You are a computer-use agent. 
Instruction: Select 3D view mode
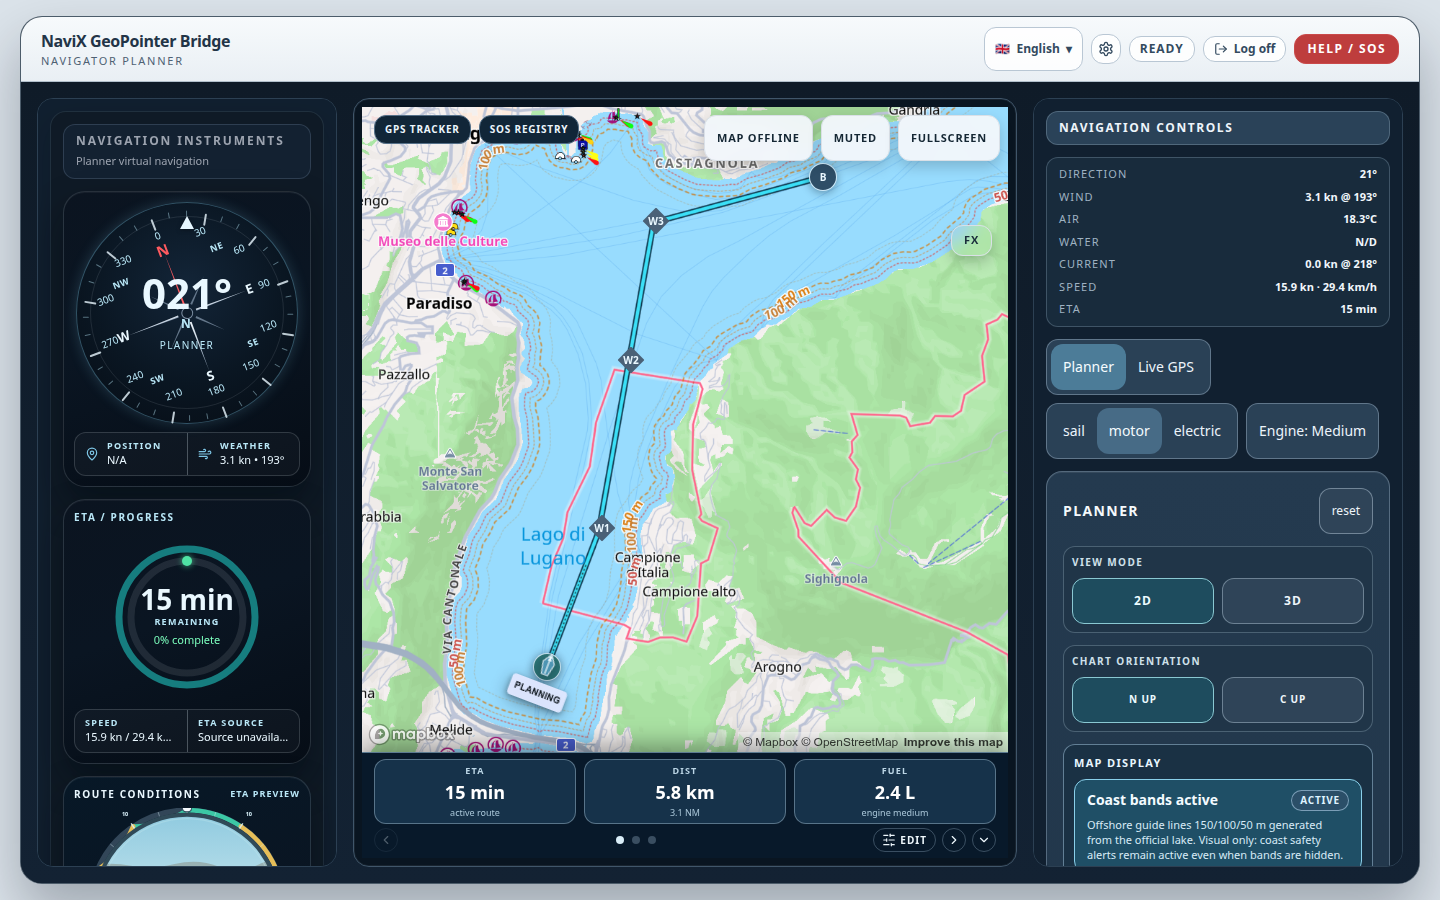coord(1293,601)
